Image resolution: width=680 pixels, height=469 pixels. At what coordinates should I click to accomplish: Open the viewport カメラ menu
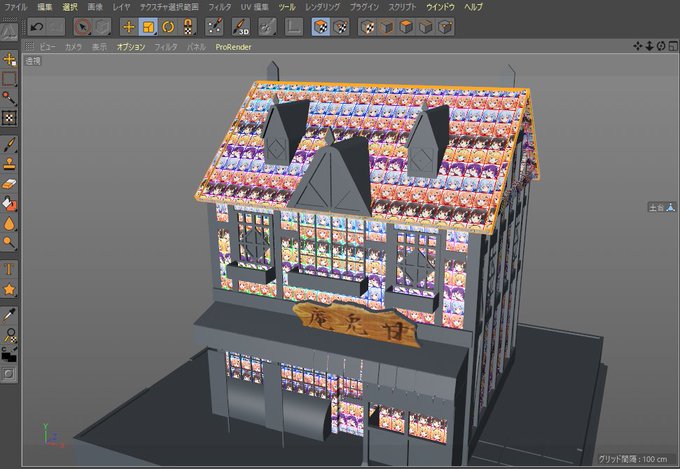click(73, 47)
